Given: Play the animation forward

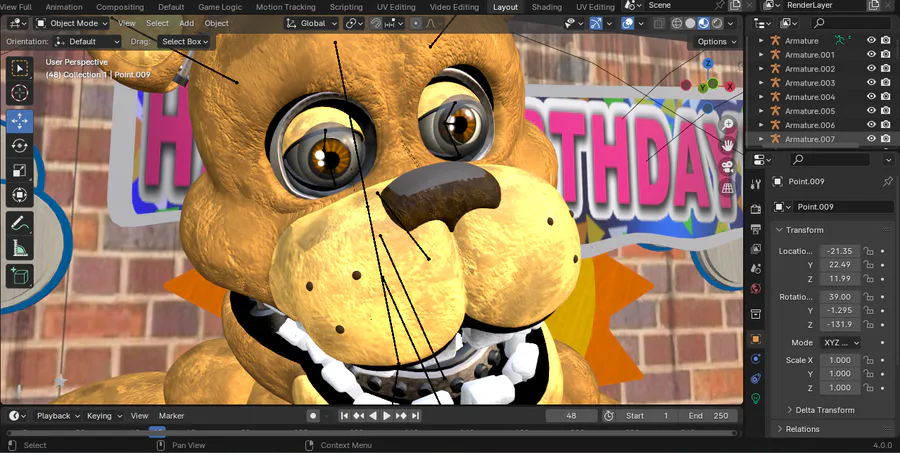Looking at the screenshot, I should (x=386, y=416).
